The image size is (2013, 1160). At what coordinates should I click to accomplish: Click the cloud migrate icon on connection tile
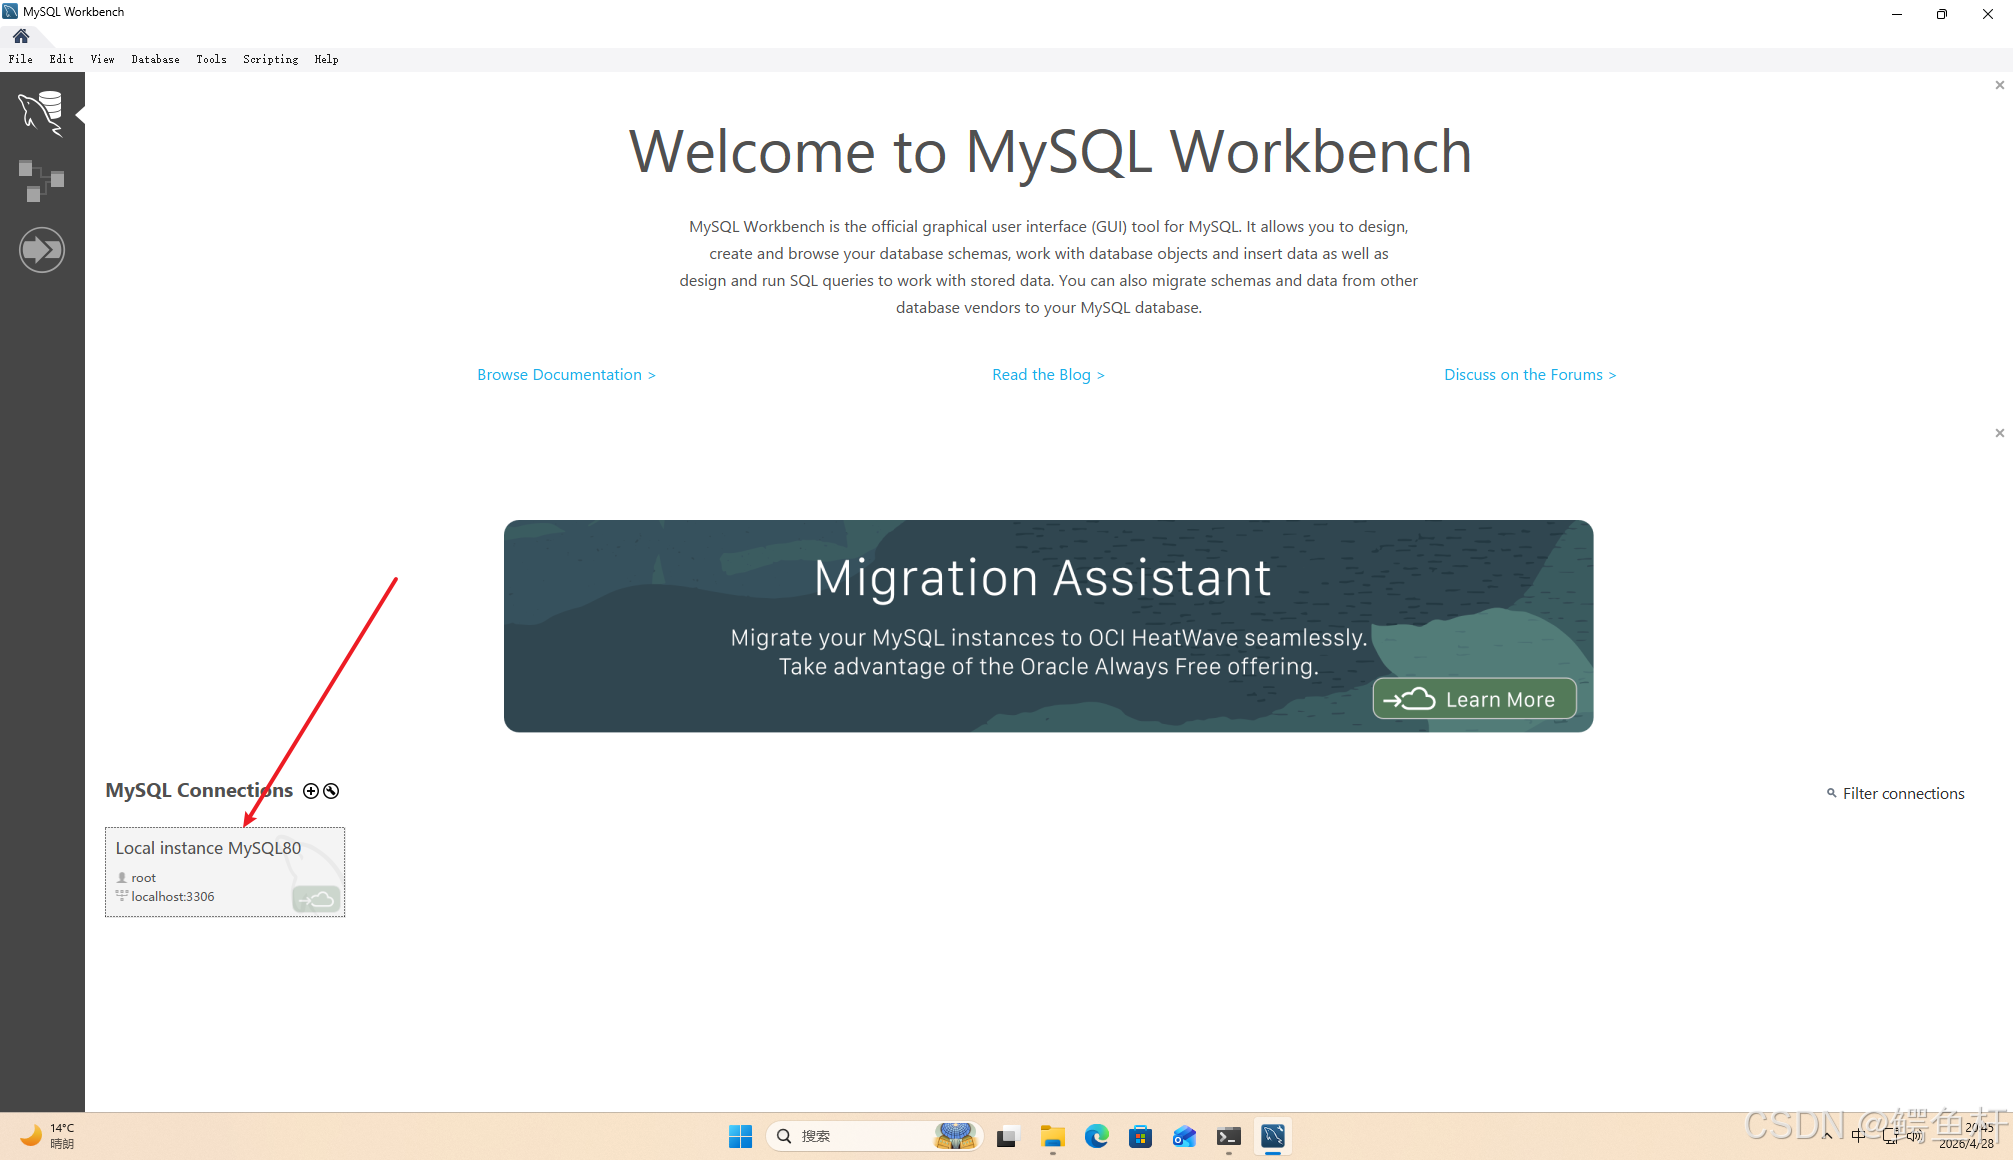point(316,900)
